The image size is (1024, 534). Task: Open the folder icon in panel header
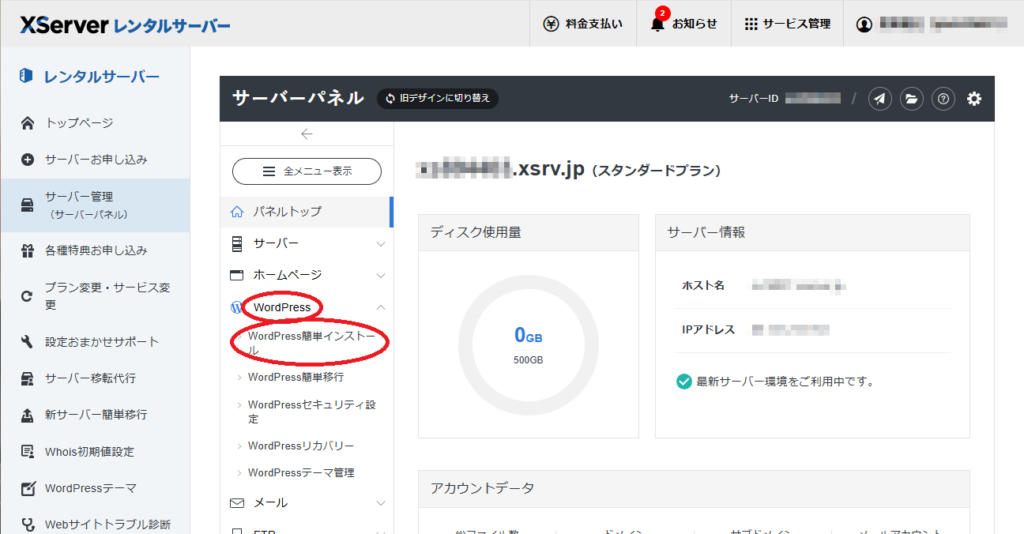point(911,99)
